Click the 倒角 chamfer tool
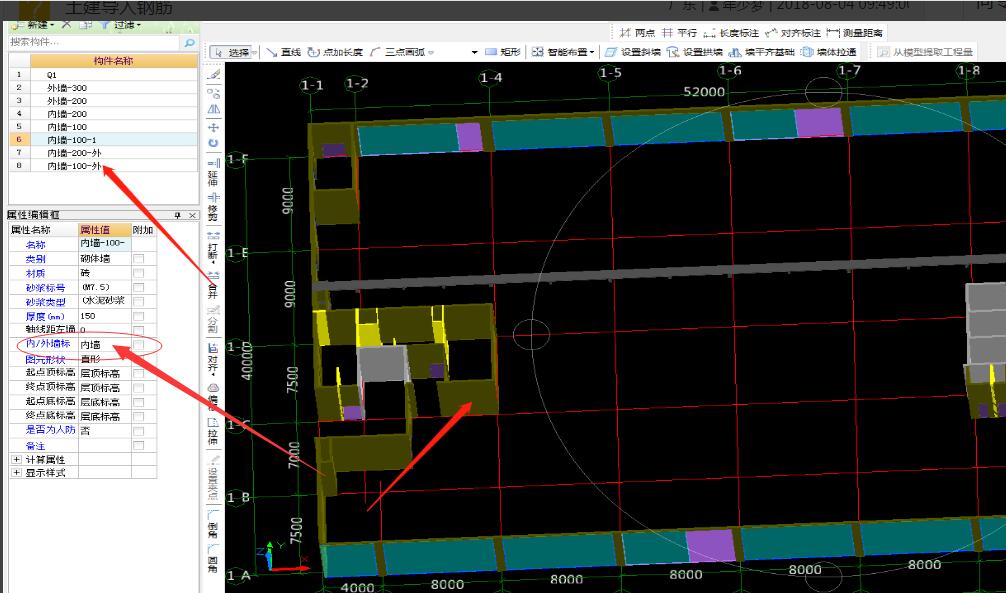The height and width of the screenshot is (593, 1006). [213, 524]
